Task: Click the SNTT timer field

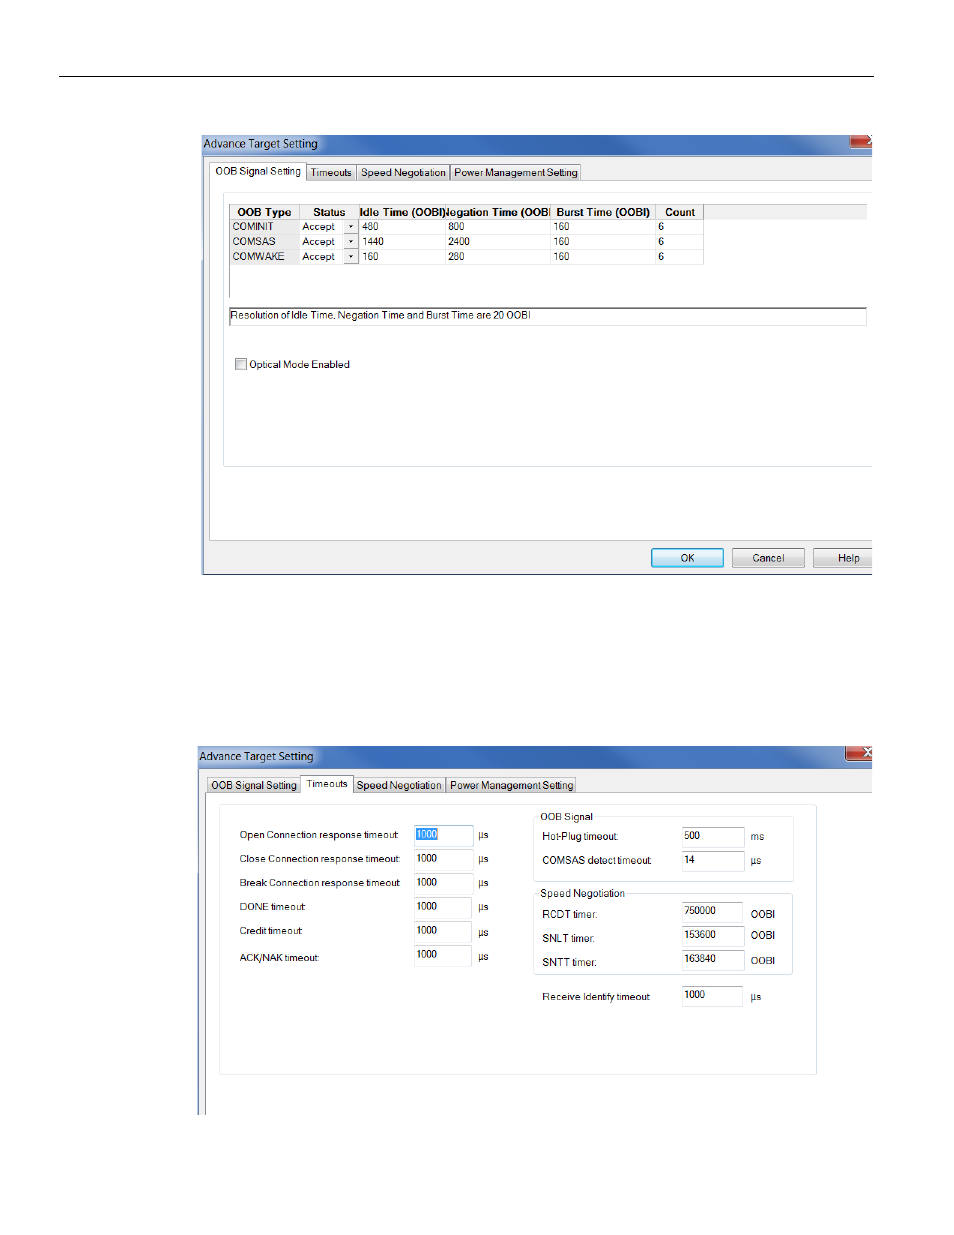Action: (x=713, y=960)
